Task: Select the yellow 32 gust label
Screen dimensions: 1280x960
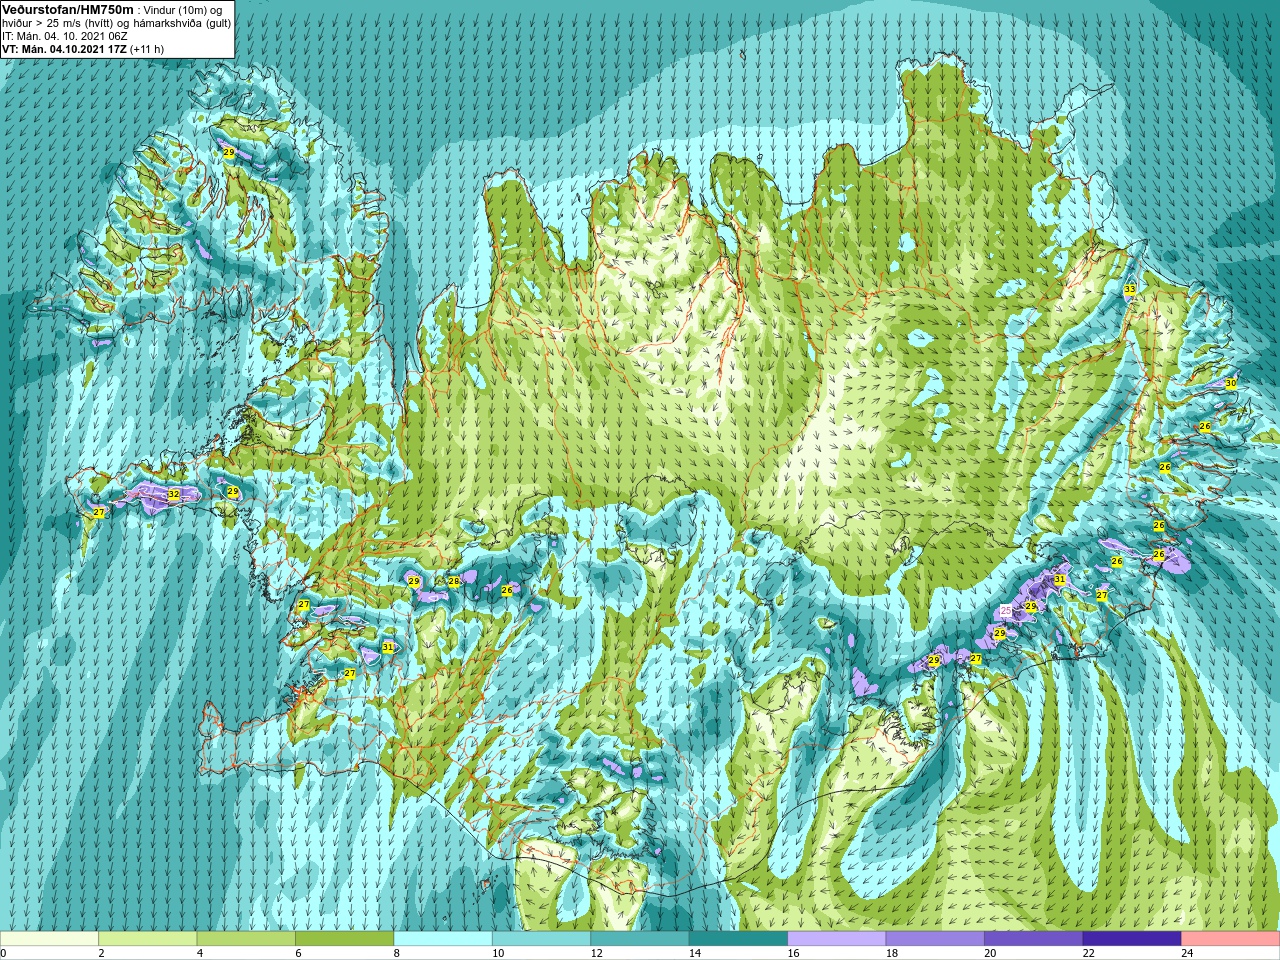Action: pyautogui.click(x=173, y=494)
